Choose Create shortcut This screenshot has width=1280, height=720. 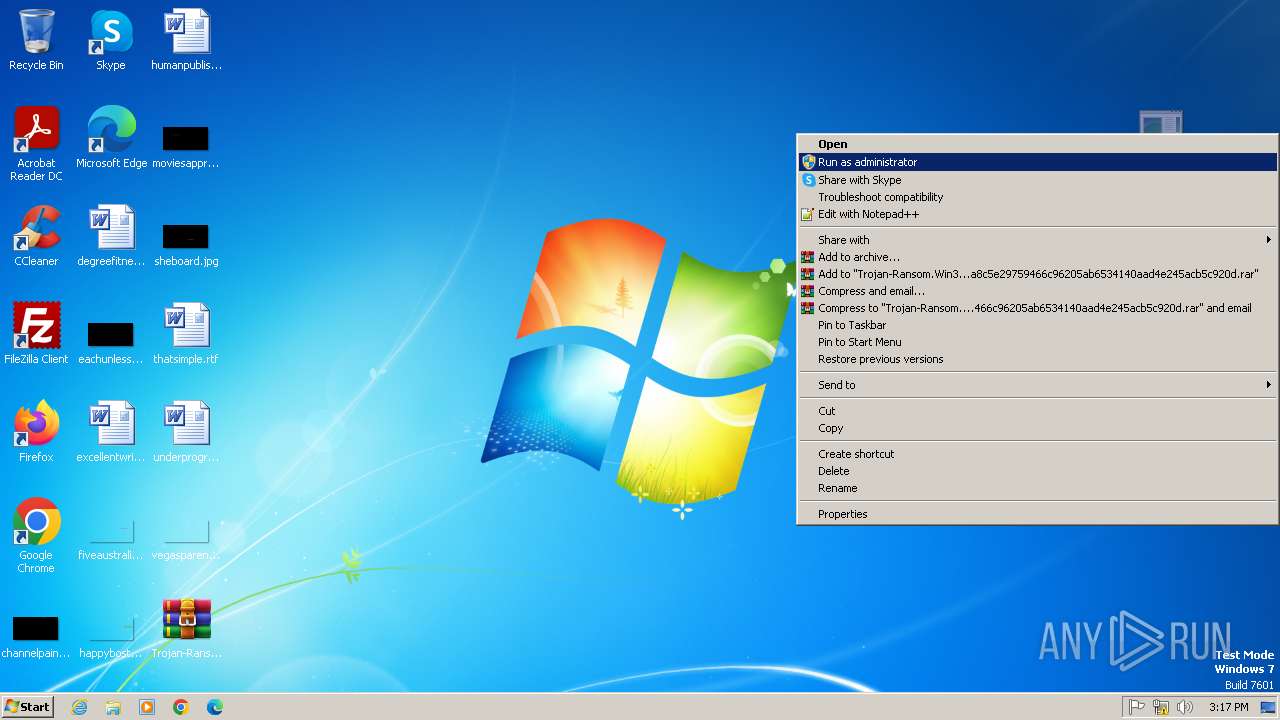click(x=1037, y=454)
